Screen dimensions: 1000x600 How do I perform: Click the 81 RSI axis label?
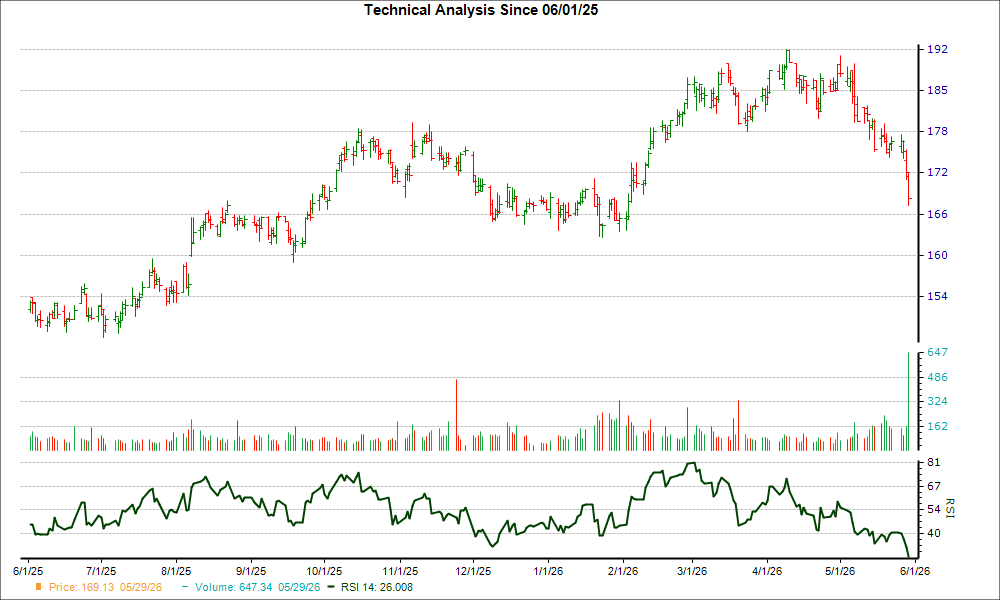coord(934,462)
